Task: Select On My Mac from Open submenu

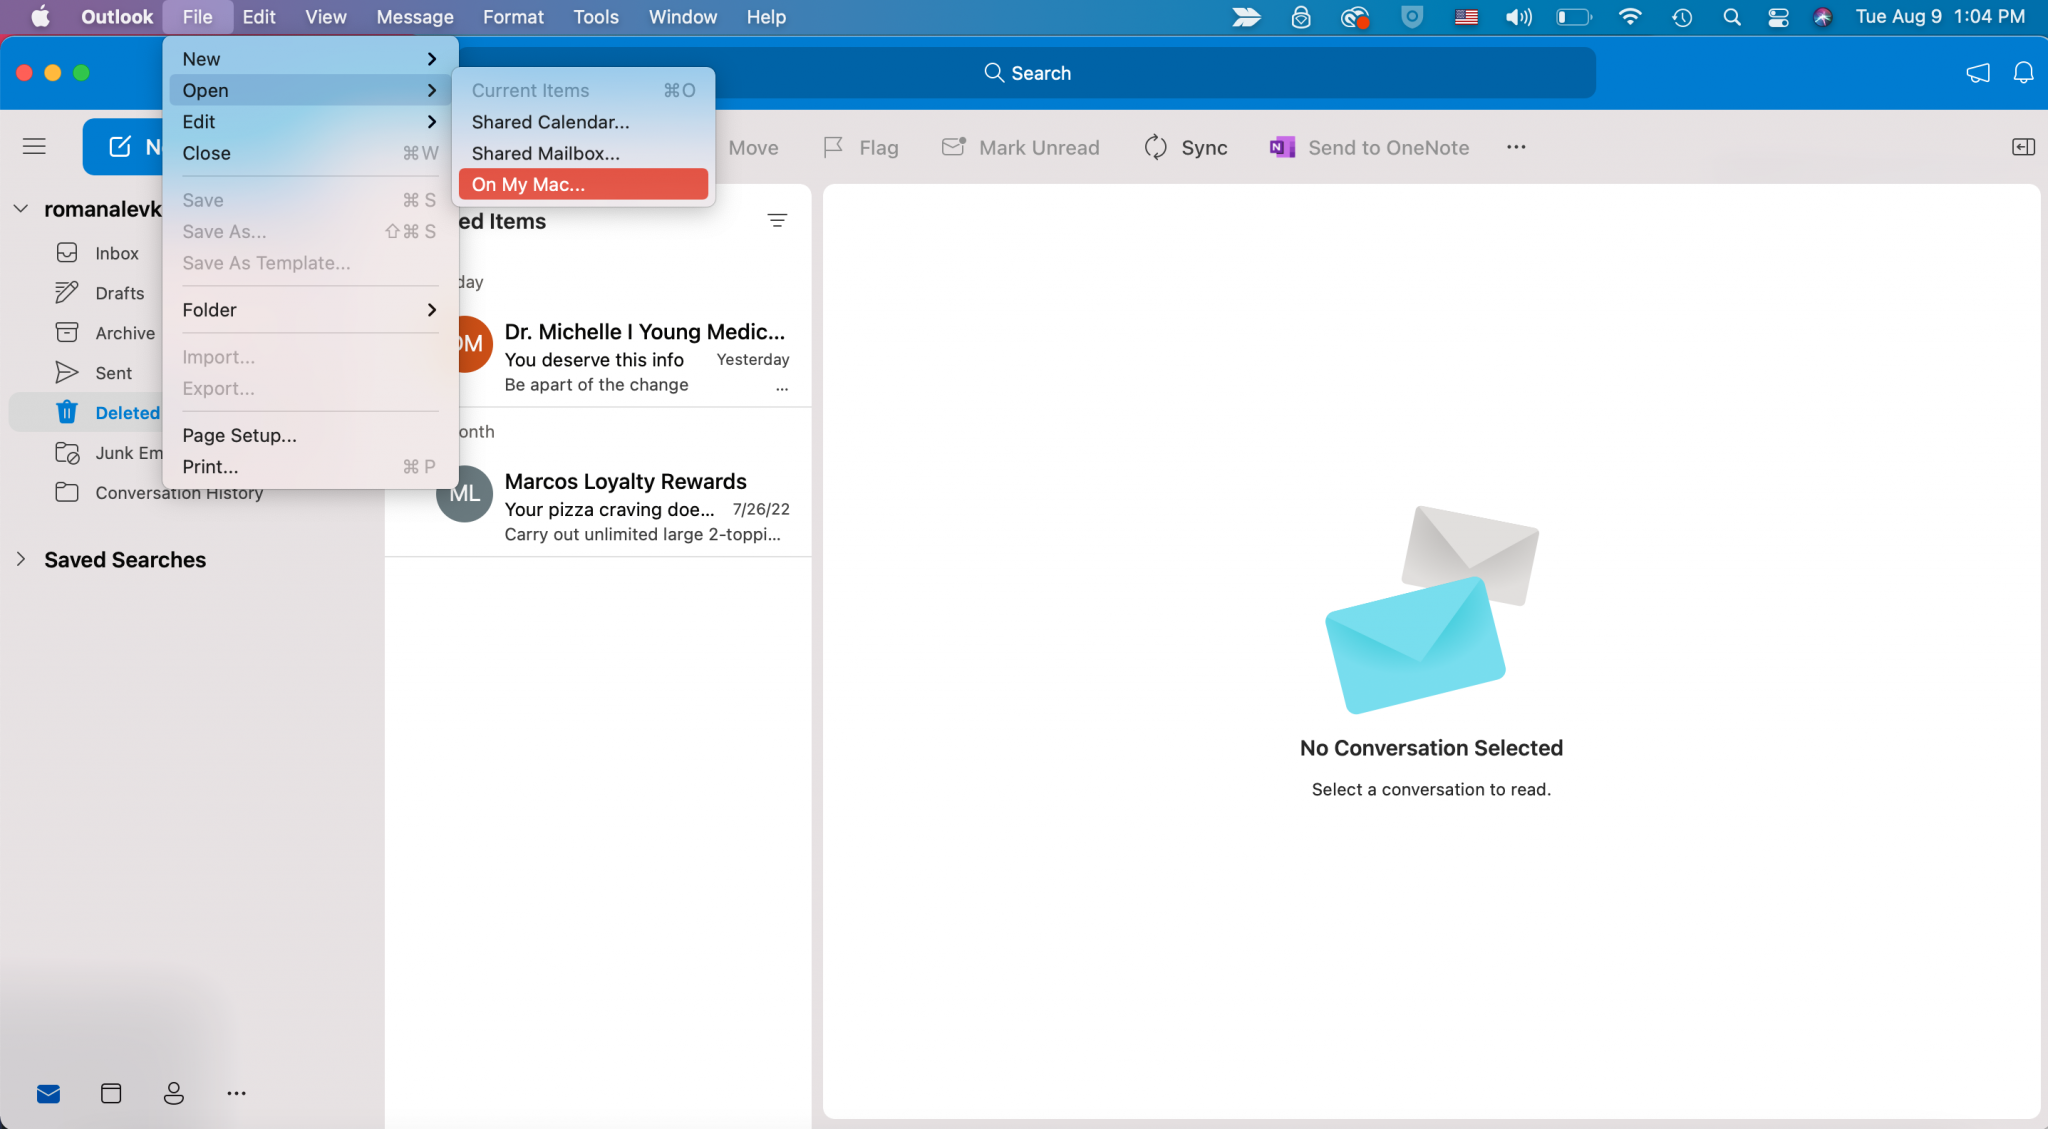Action: click(x=529, y=184)
